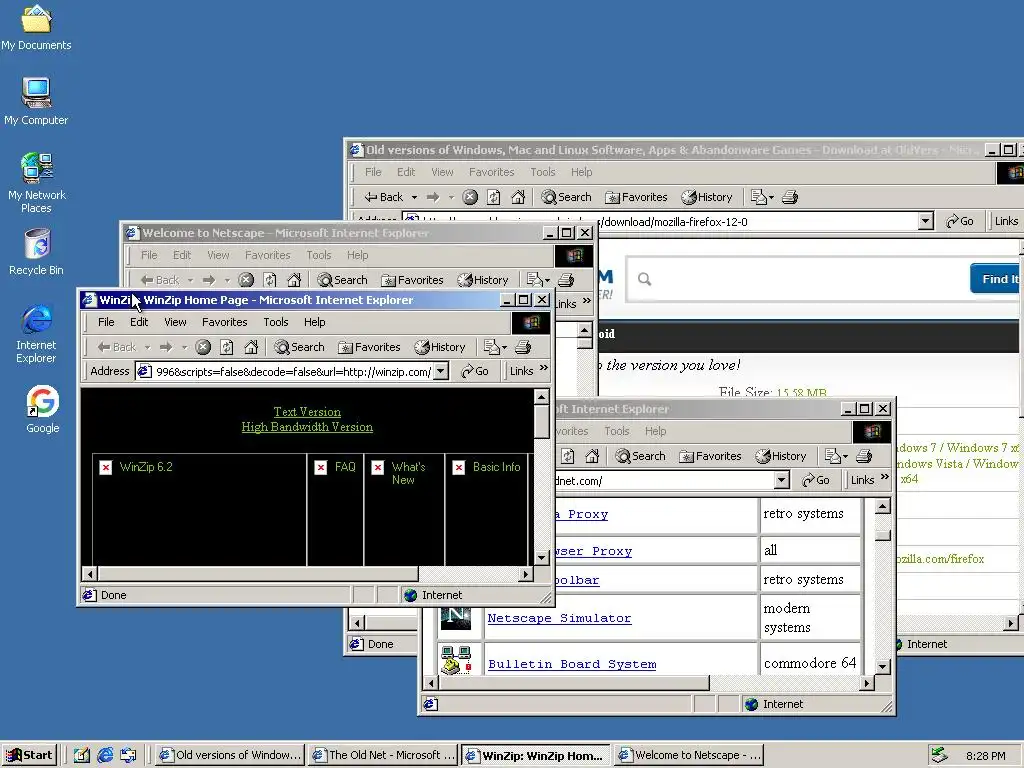This screenshot has width=1024, height=768.
Task: Click Home icon in Old versions window
Action: (518, 197)
